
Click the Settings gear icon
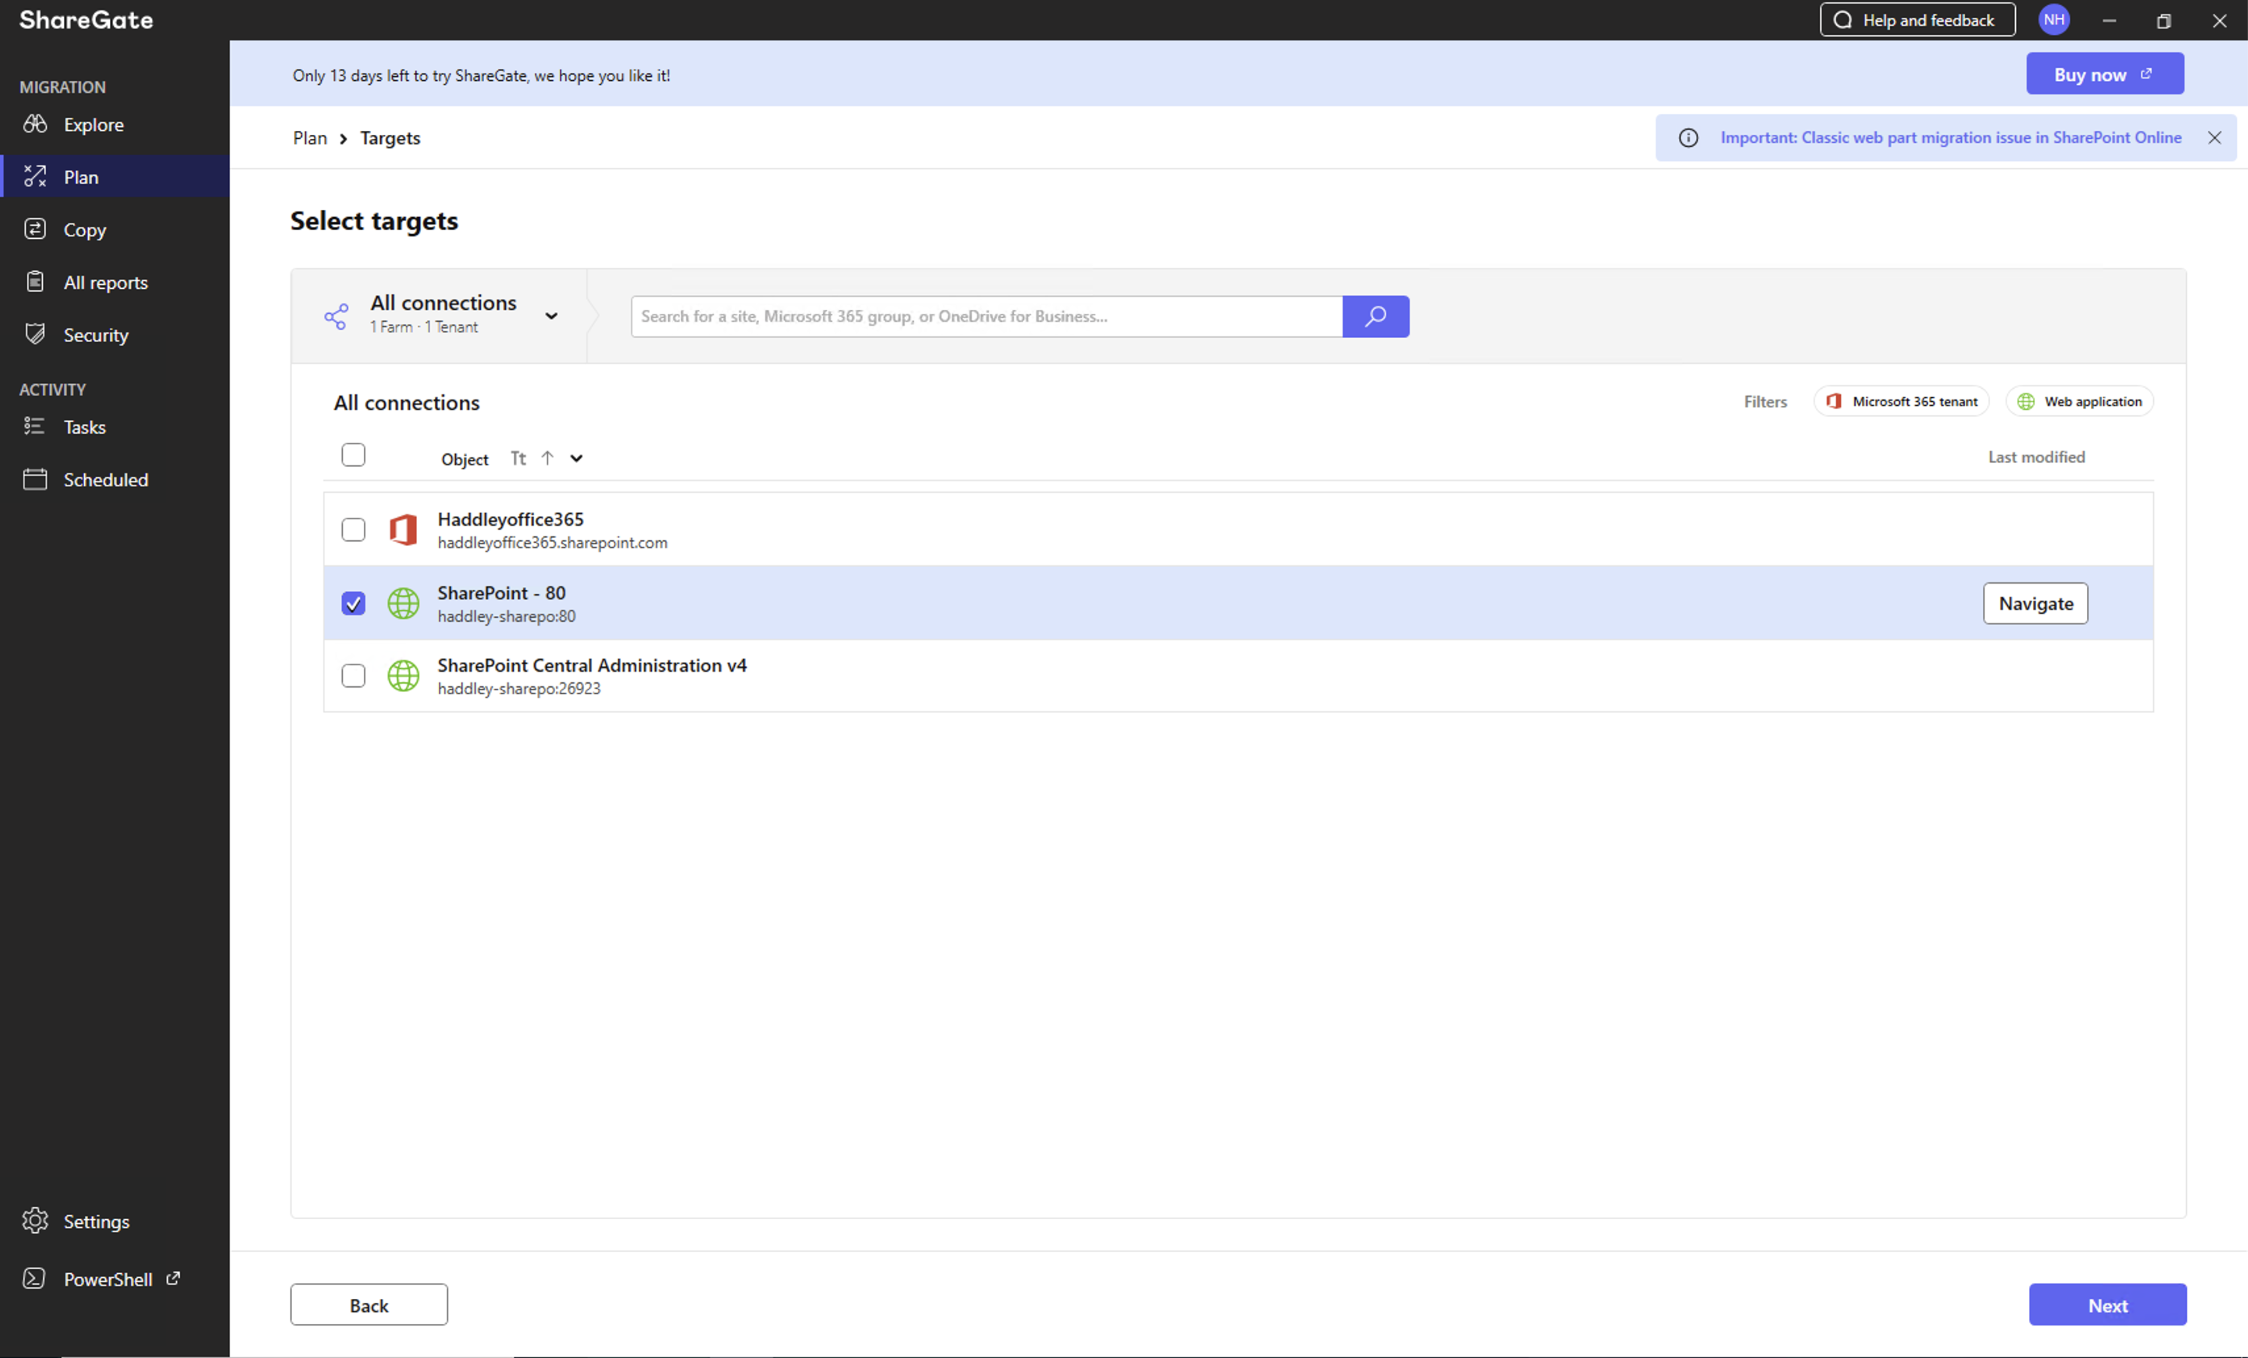(x=35, y=1221)
